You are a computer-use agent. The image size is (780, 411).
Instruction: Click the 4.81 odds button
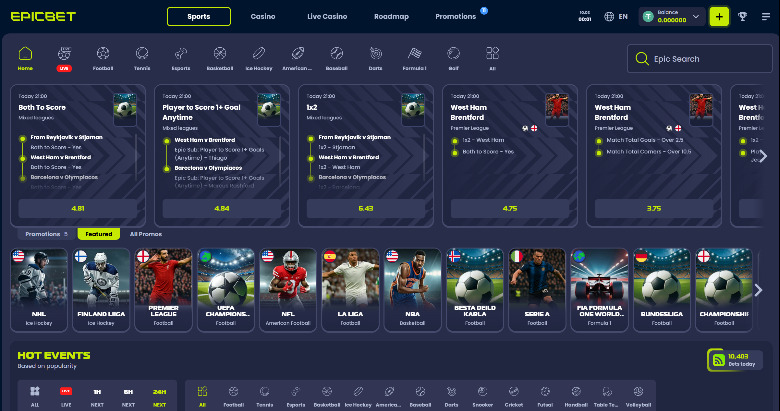[79, 209]
